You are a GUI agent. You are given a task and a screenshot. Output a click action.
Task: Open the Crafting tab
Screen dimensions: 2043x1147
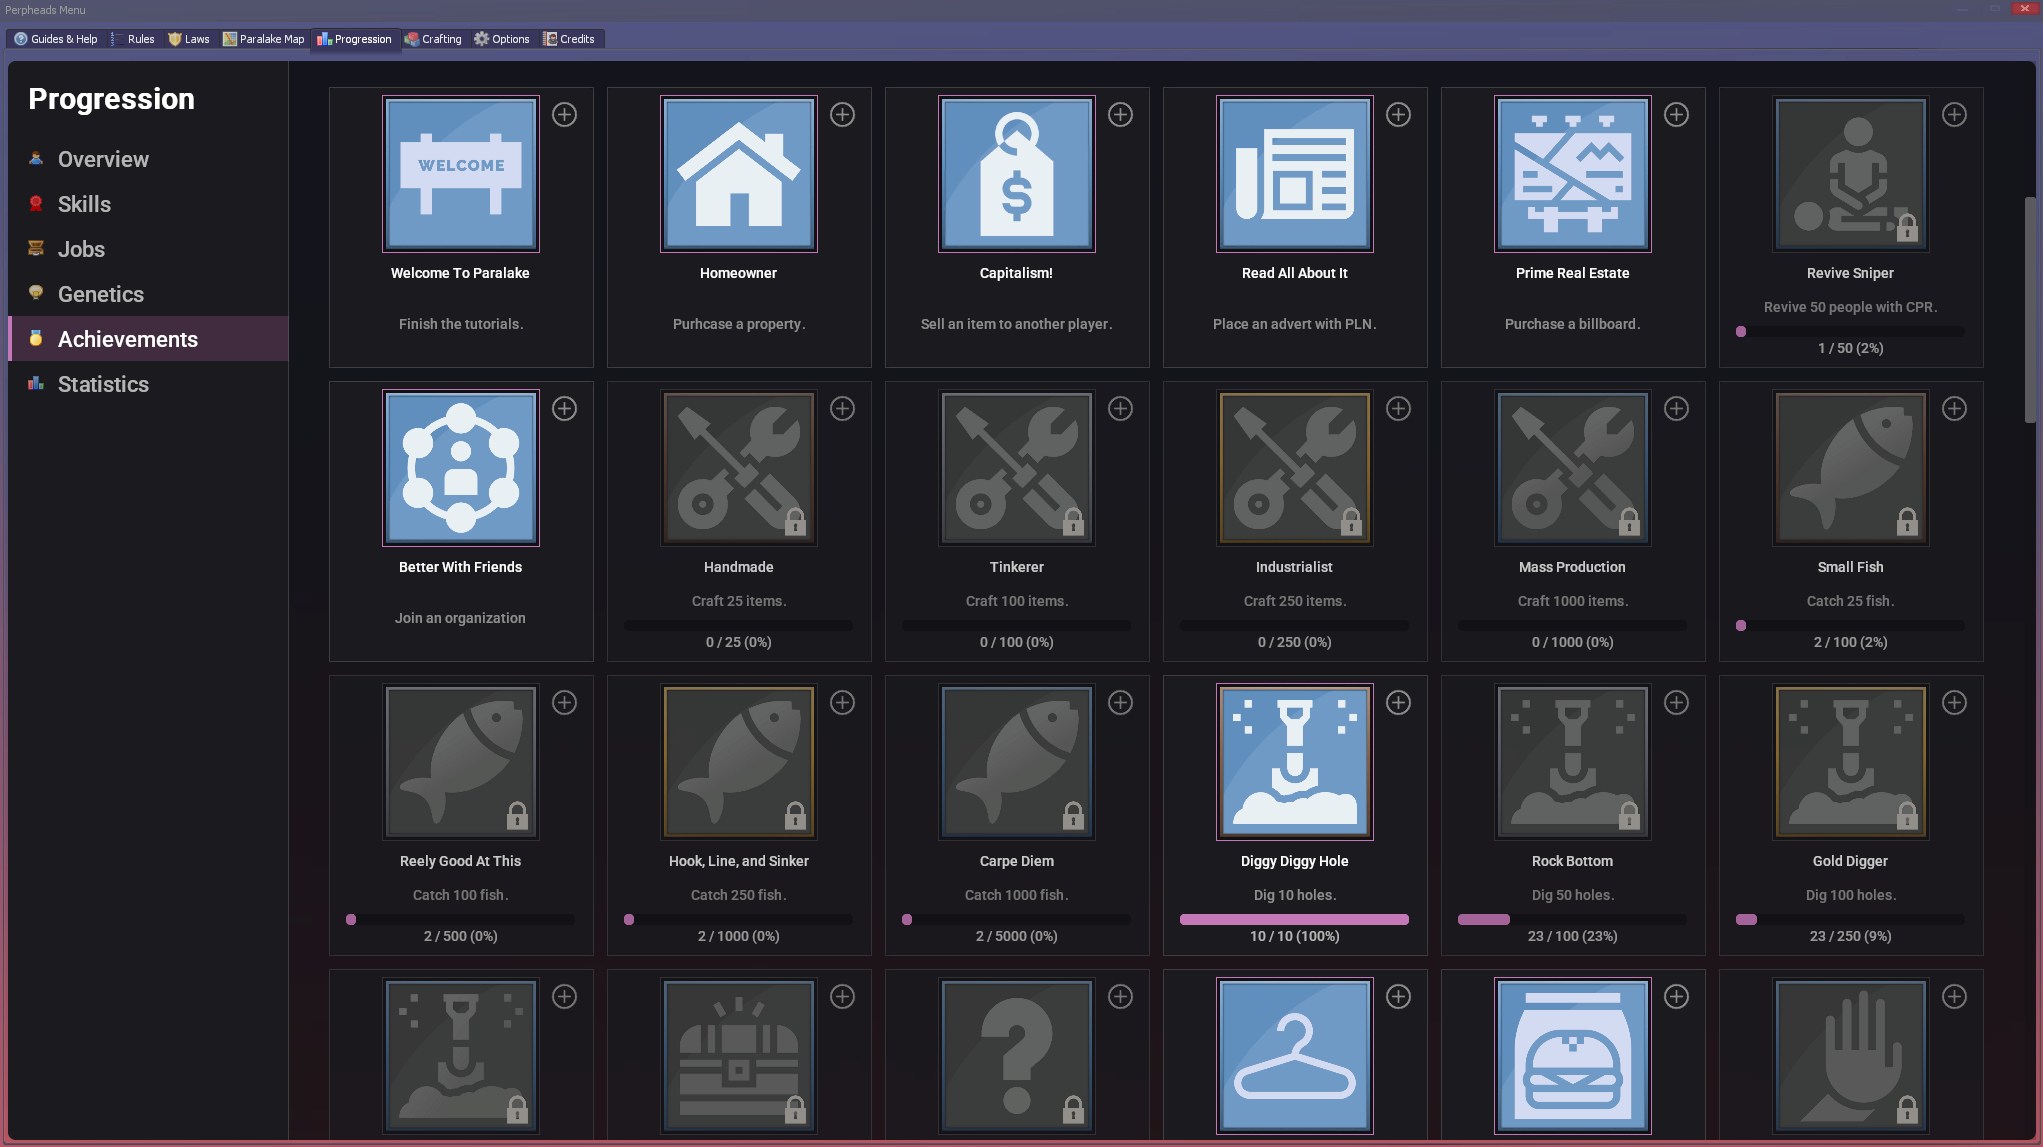coord(434,39)
